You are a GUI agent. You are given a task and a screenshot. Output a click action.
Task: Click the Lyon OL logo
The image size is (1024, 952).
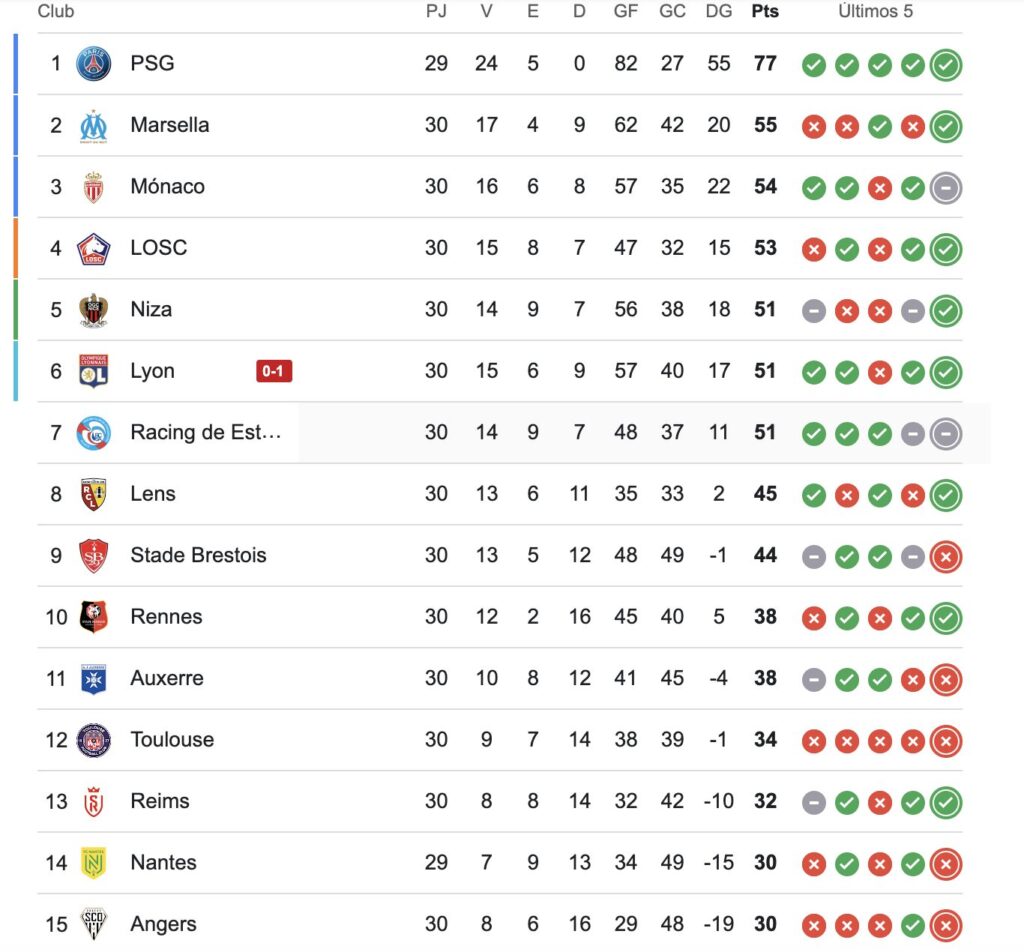[x=93, y=371]
